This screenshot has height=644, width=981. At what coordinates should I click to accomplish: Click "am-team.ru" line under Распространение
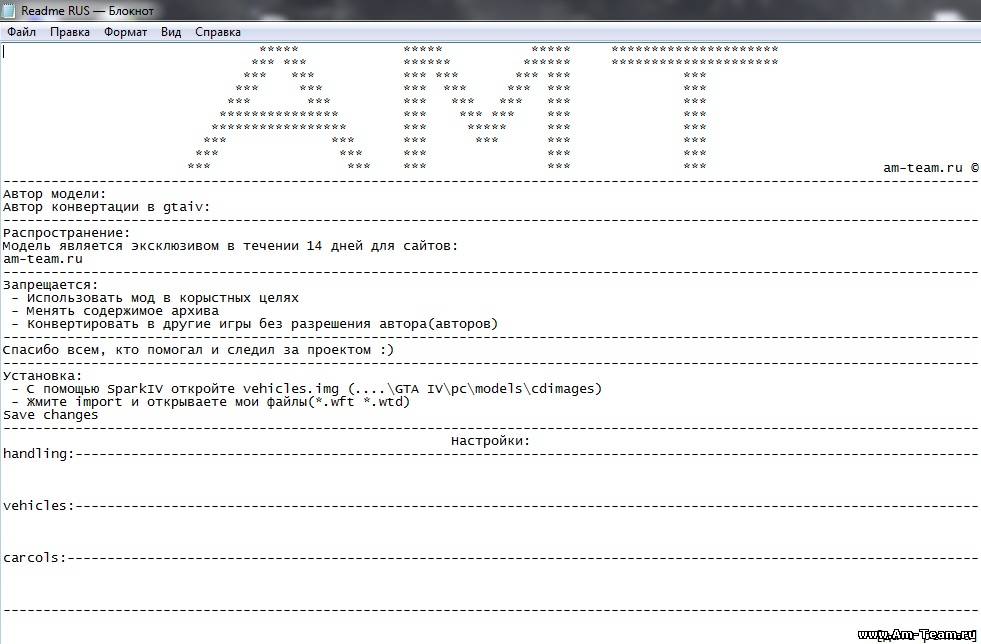point(43,259)
